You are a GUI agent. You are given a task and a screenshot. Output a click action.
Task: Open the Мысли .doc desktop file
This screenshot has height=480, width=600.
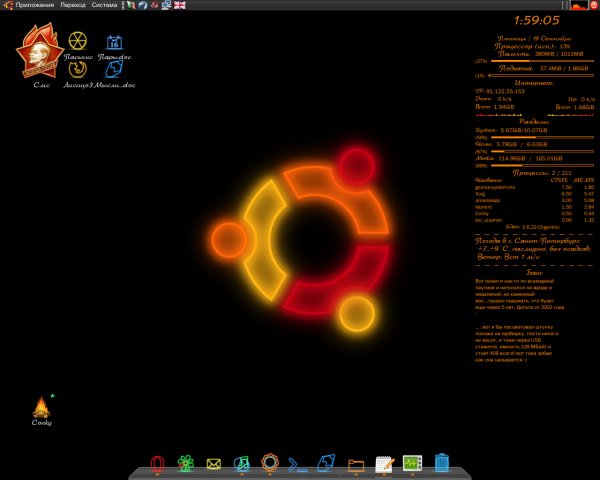point(114,71)
